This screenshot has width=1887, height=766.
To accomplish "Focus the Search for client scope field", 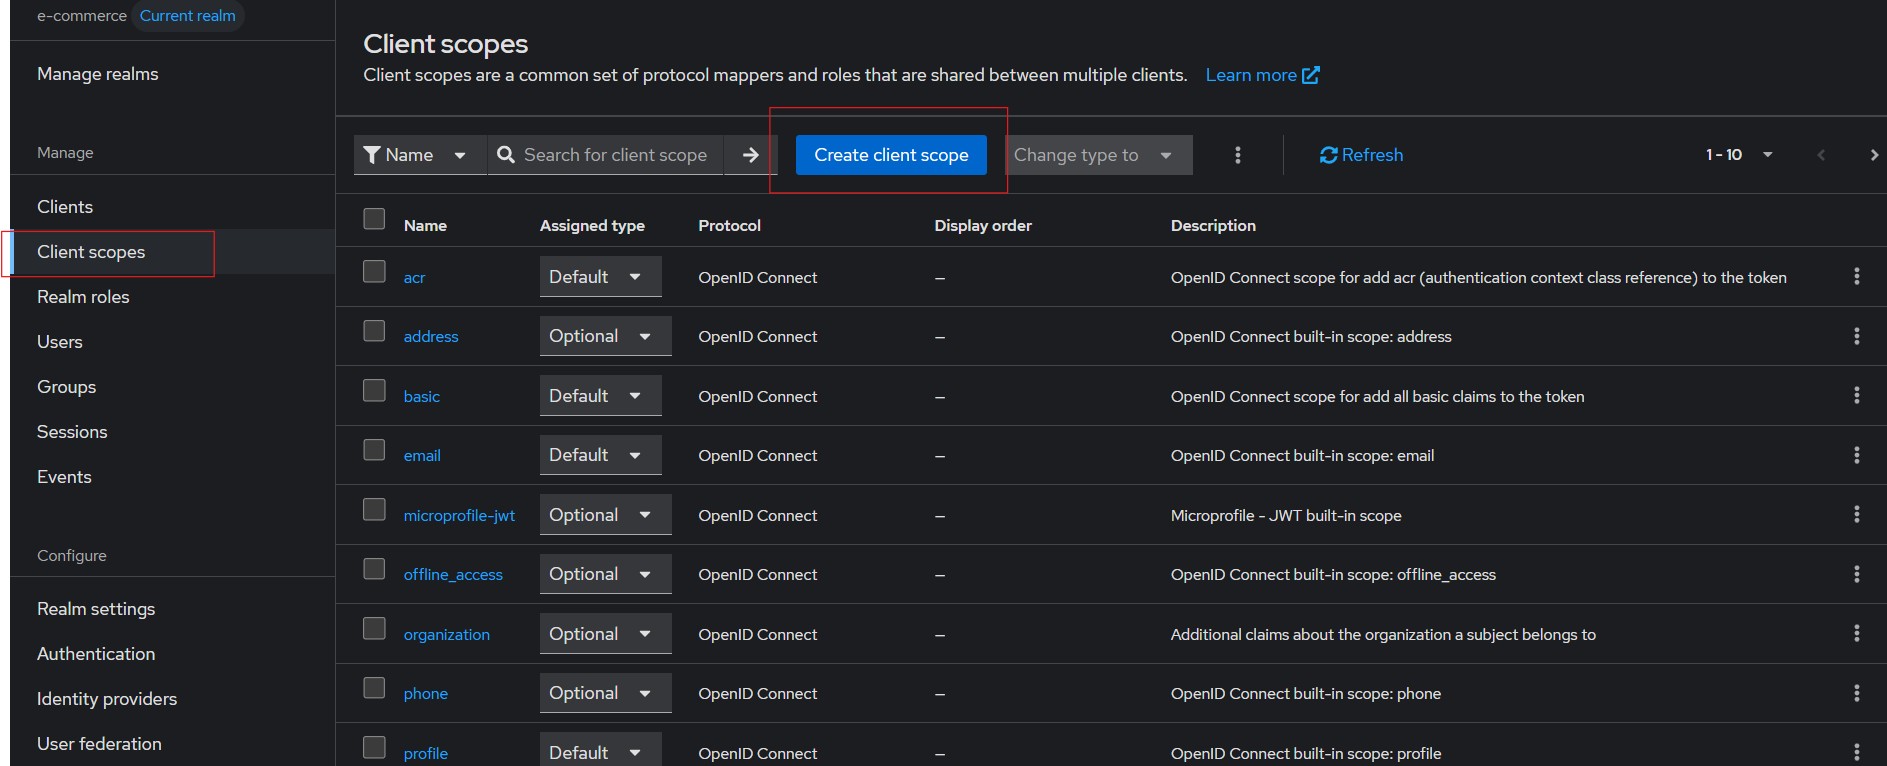I will (615, 155).
